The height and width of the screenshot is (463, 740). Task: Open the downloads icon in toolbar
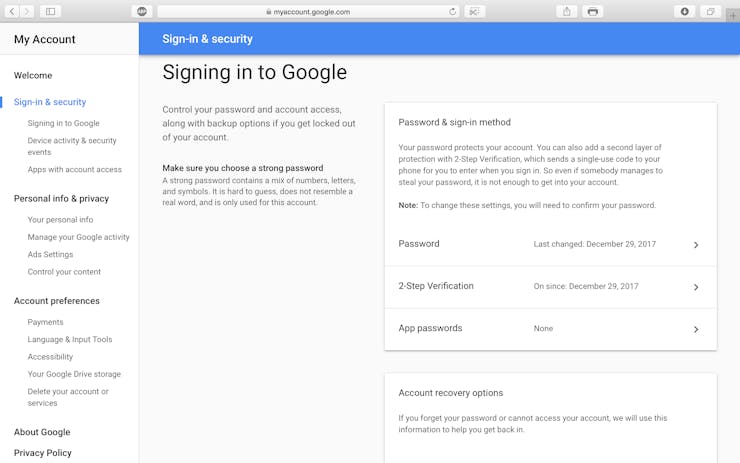684,11
